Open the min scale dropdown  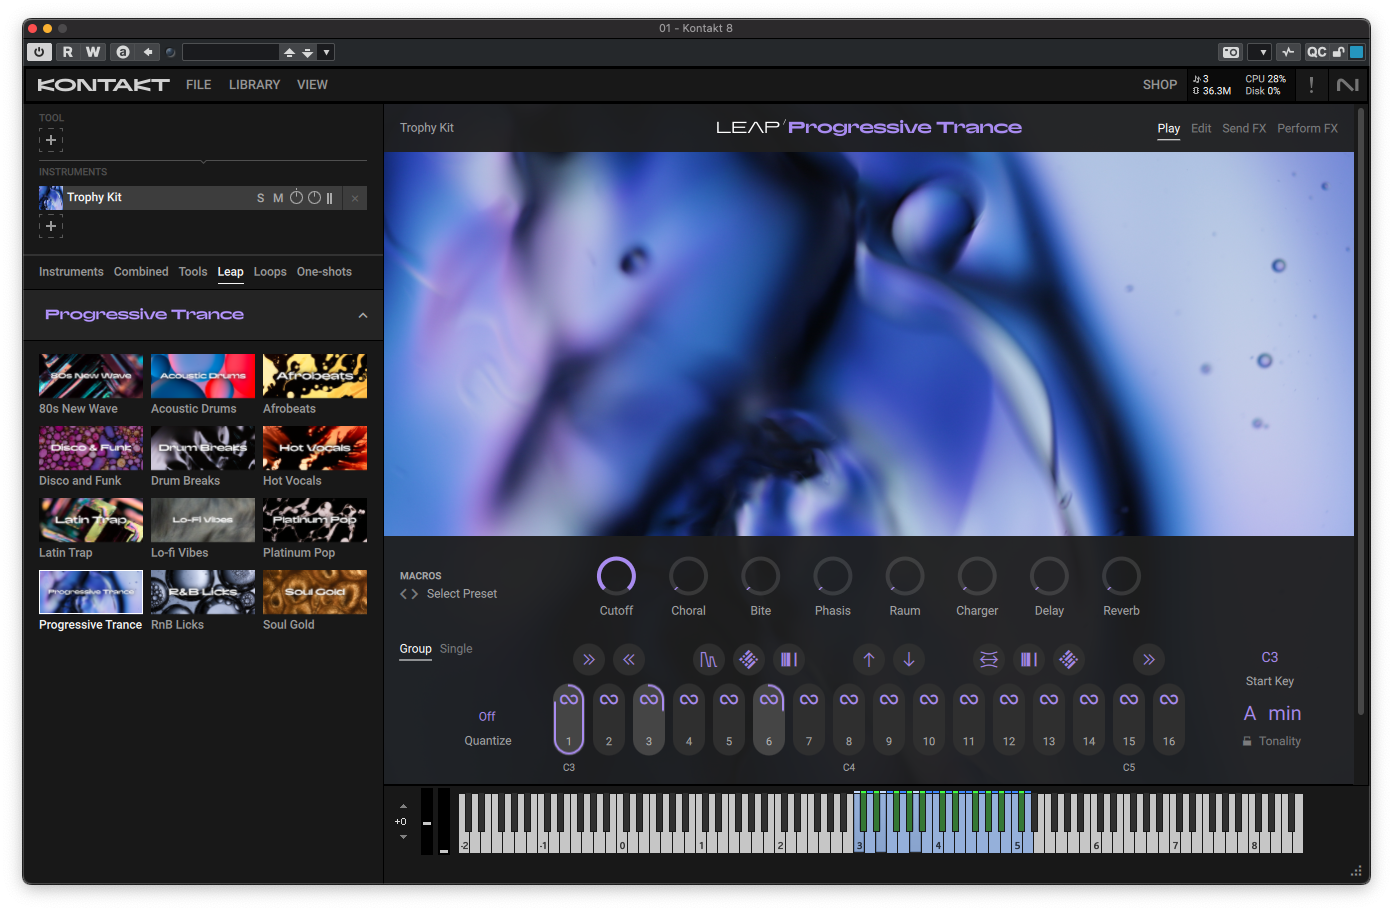[1285, 713]
